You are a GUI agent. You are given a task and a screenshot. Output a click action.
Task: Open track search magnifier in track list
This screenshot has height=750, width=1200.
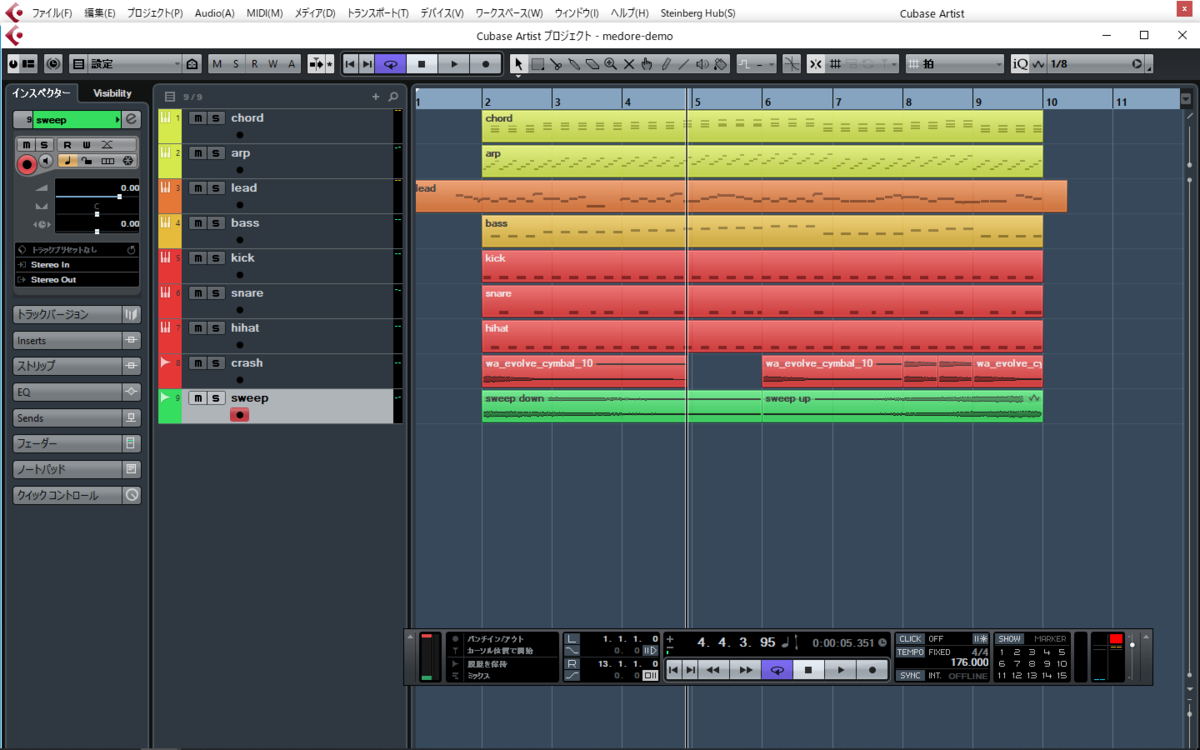coord(393,97)
